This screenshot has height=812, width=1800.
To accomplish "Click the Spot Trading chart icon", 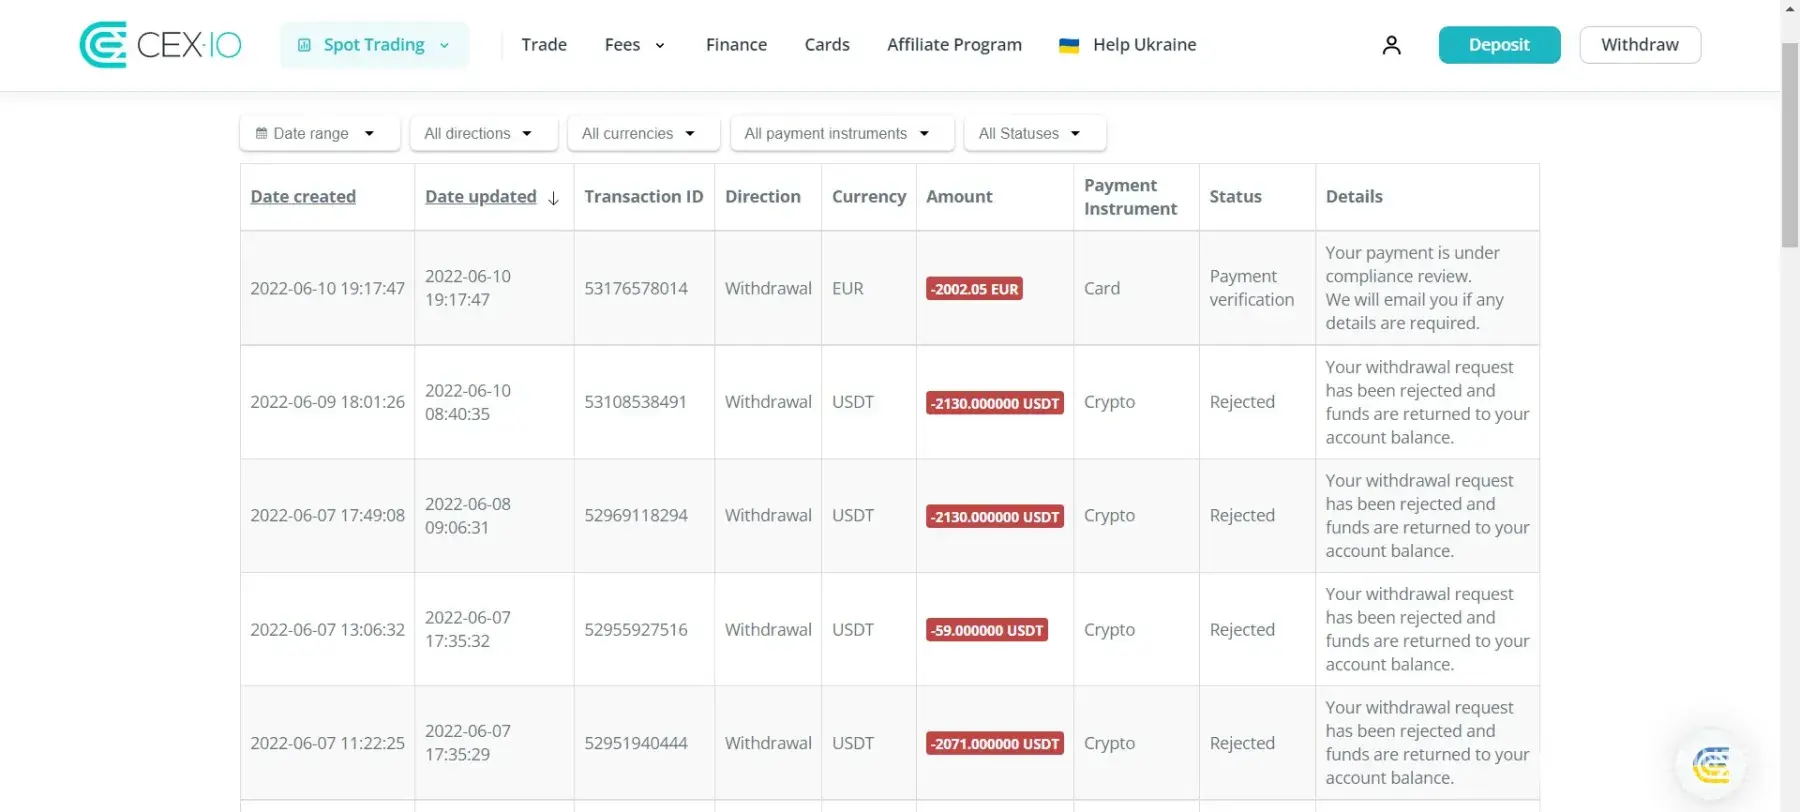I will tap(304, 45).
